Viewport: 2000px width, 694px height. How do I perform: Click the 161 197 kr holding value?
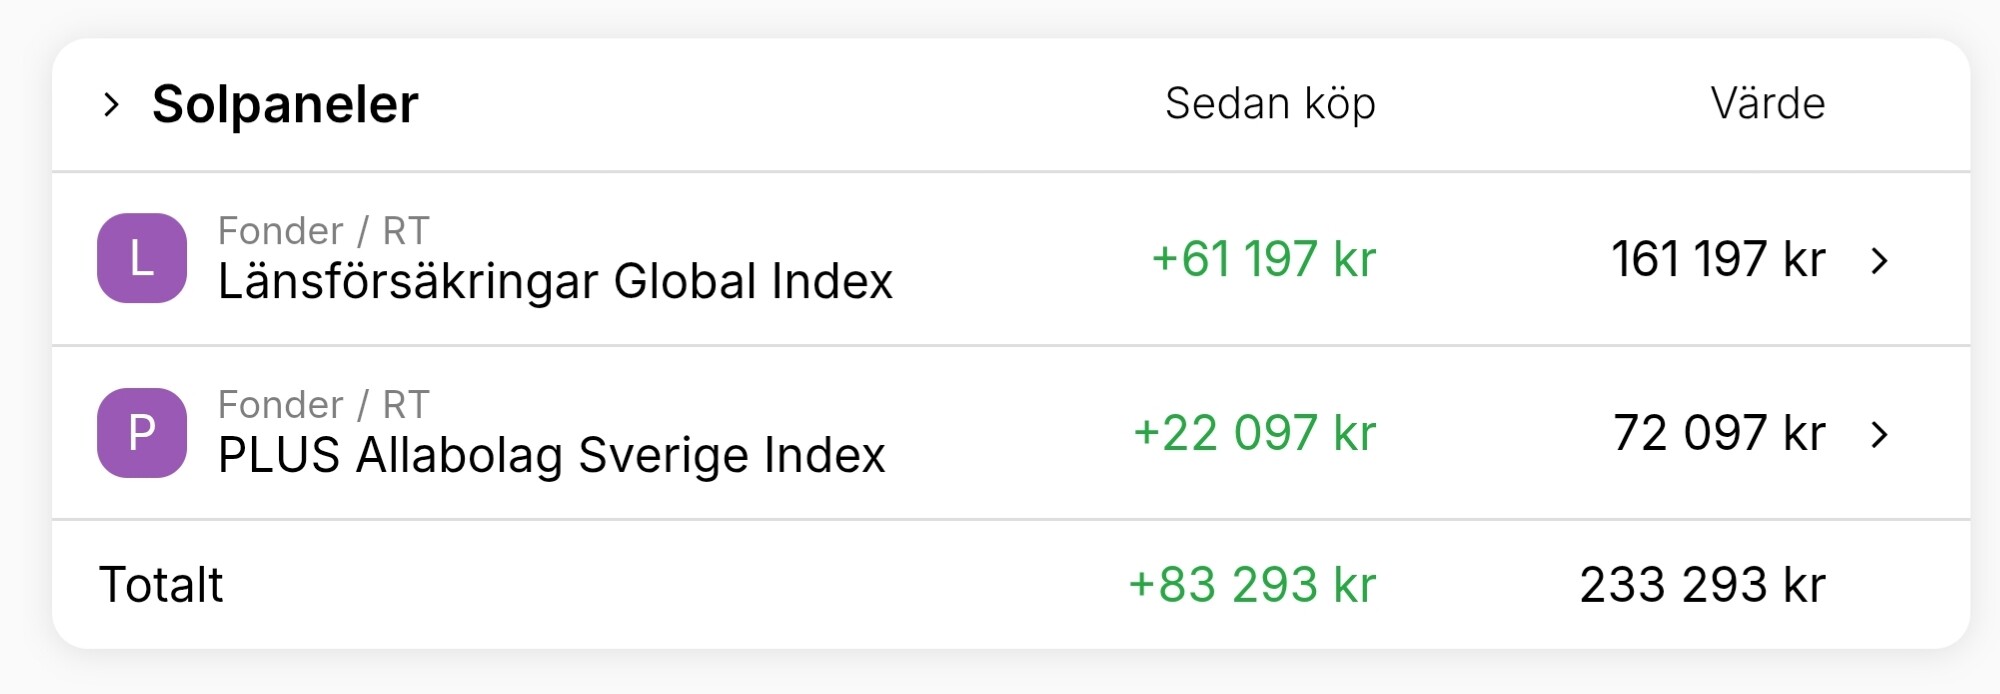click(1718, 259)
